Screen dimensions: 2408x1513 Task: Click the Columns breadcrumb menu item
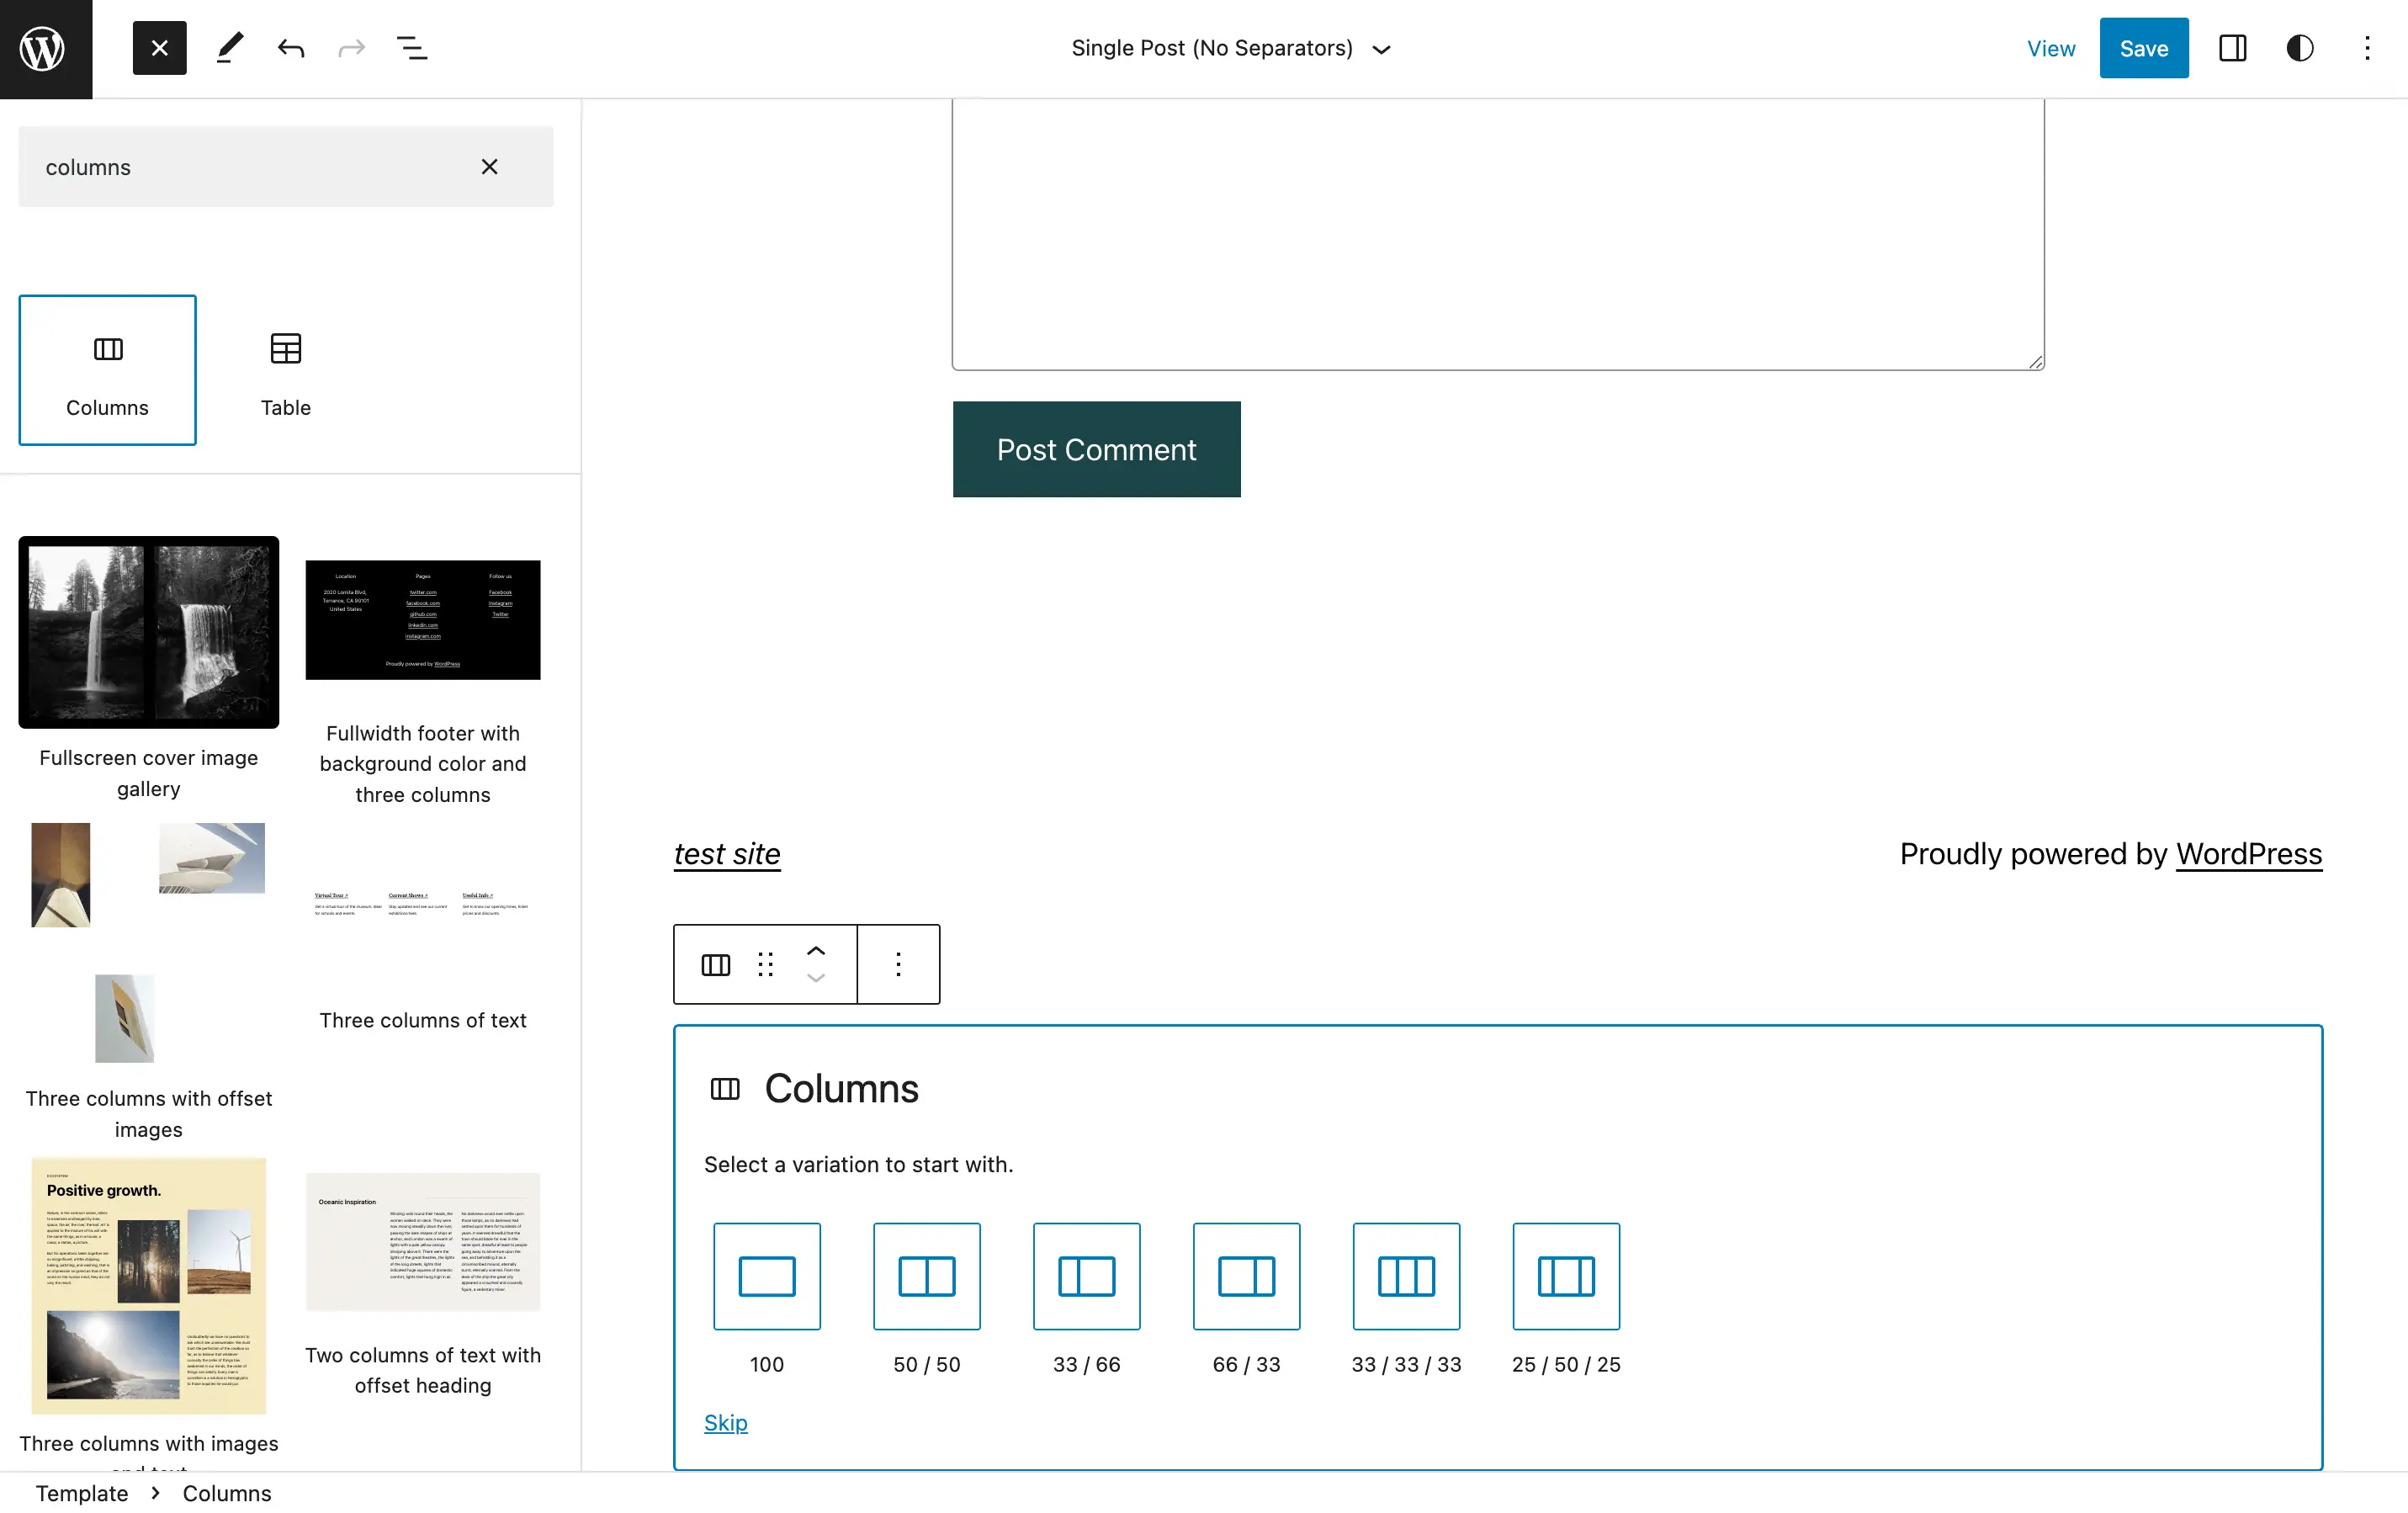coord(228,1492)
